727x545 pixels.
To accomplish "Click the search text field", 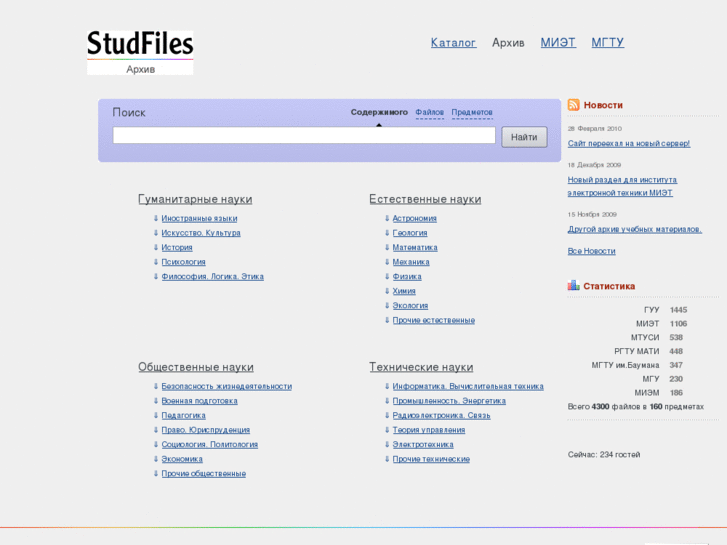I will (x=304, y=135).
